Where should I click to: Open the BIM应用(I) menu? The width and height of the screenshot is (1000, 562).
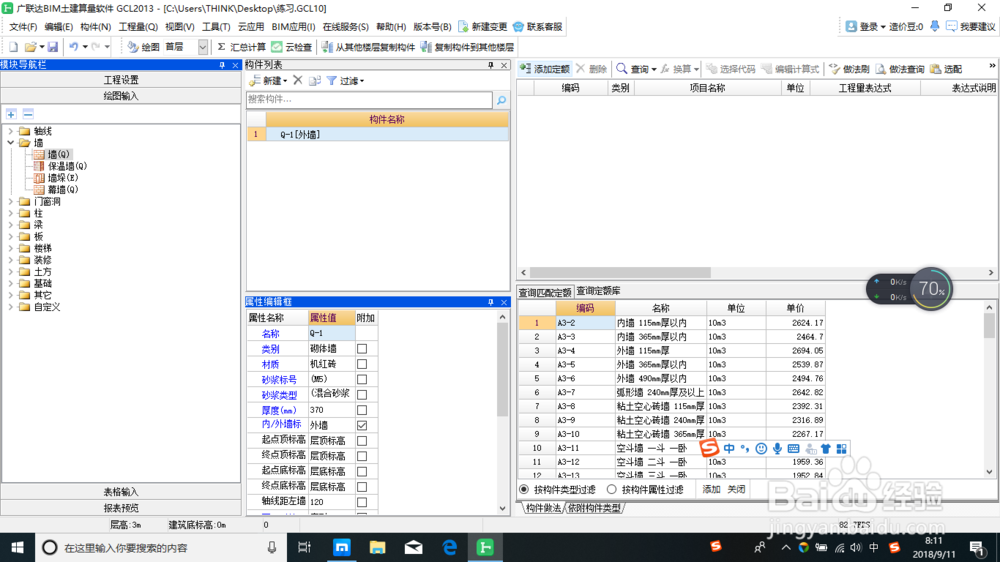[293, 27]
